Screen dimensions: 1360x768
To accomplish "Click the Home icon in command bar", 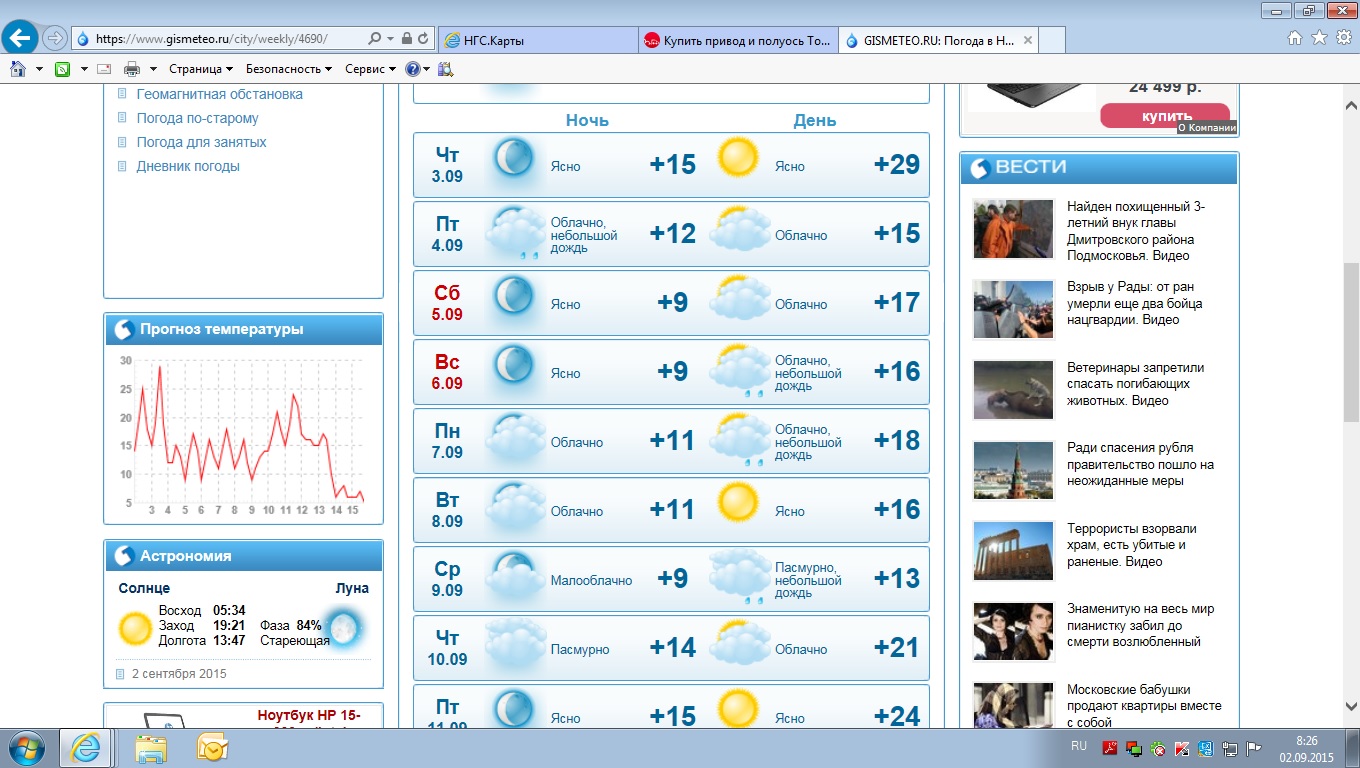I will click(17, 69).
